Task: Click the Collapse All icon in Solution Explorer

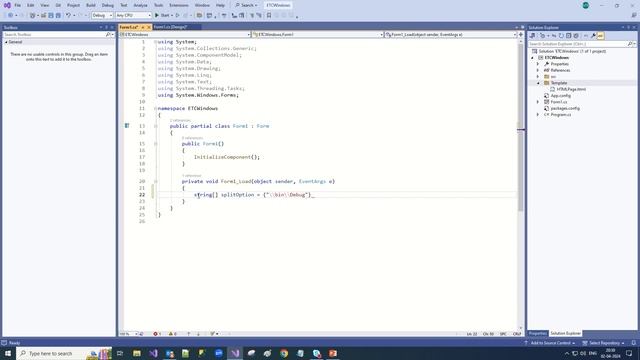Action: click(x=569, y=36)
